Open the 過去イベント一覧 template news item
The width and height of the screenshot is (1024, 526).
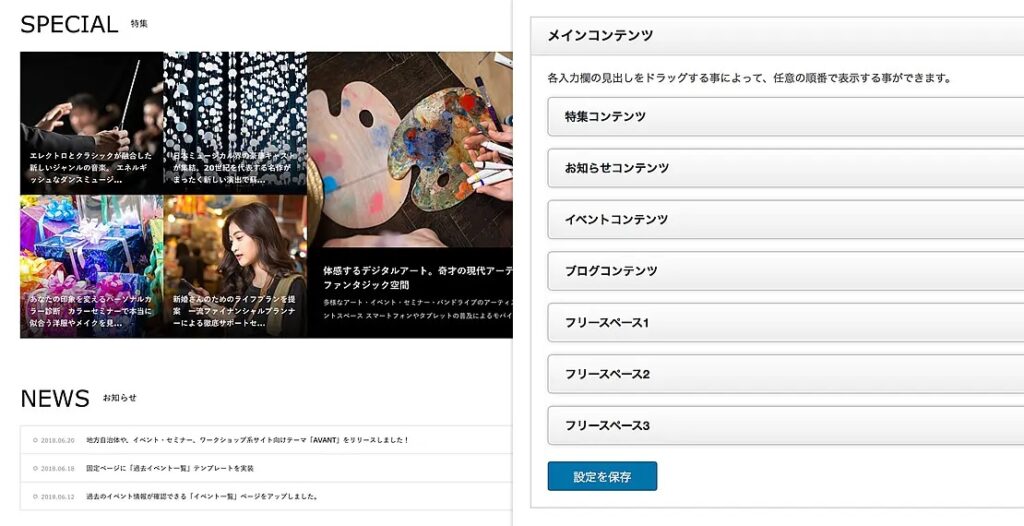click(x=170, y=468)
